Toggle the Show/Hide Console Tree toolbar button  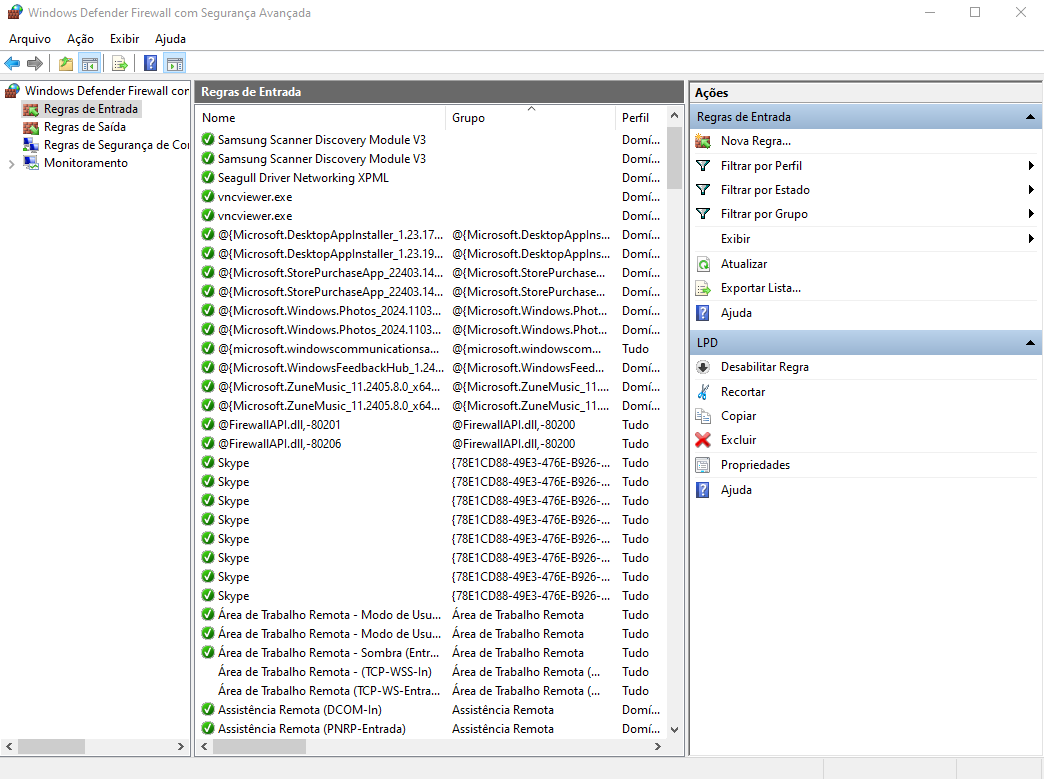[90, 64]
